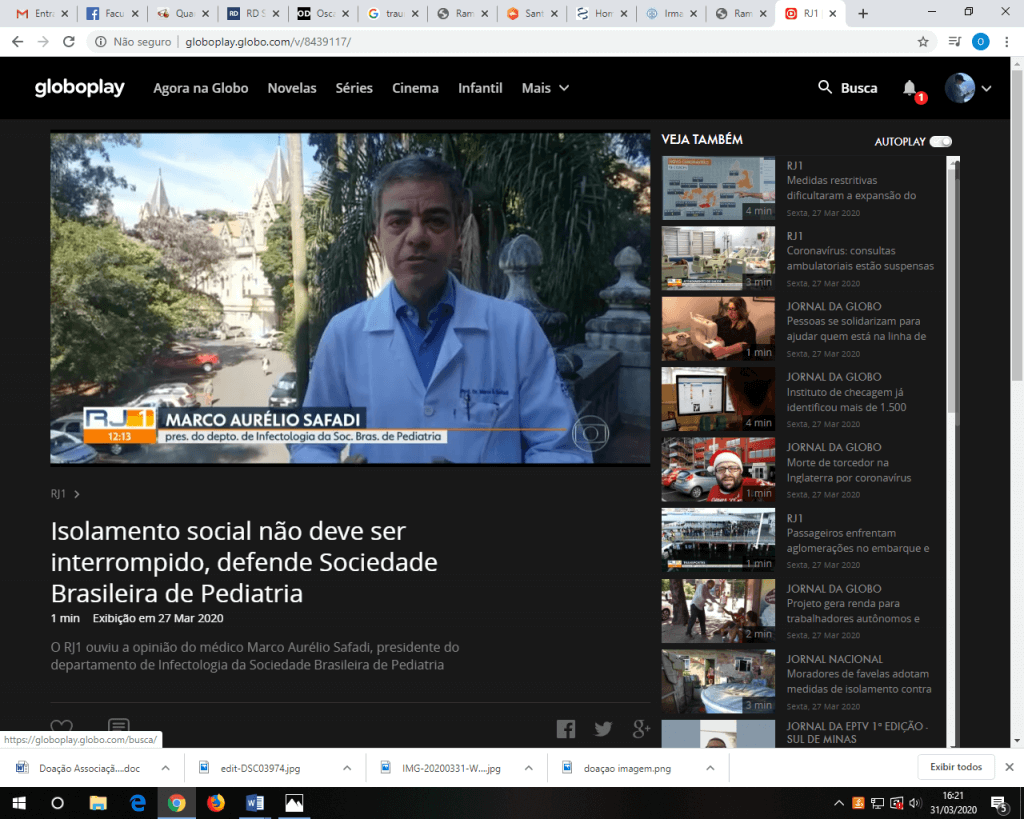This screenshot has height=819, width=1024.
Task: Expand the Mais menu dropdown
Action: (x=545, y=88)
